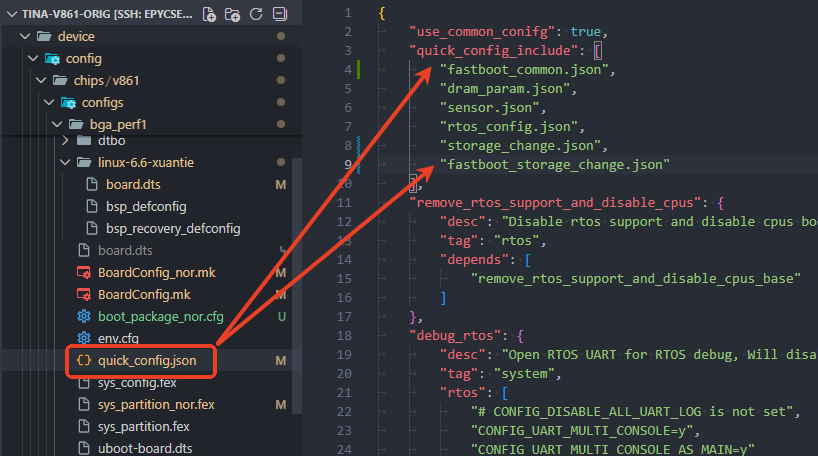Click the New File icon in explorer header
This screenshot has width=818, height=456.
209,14
